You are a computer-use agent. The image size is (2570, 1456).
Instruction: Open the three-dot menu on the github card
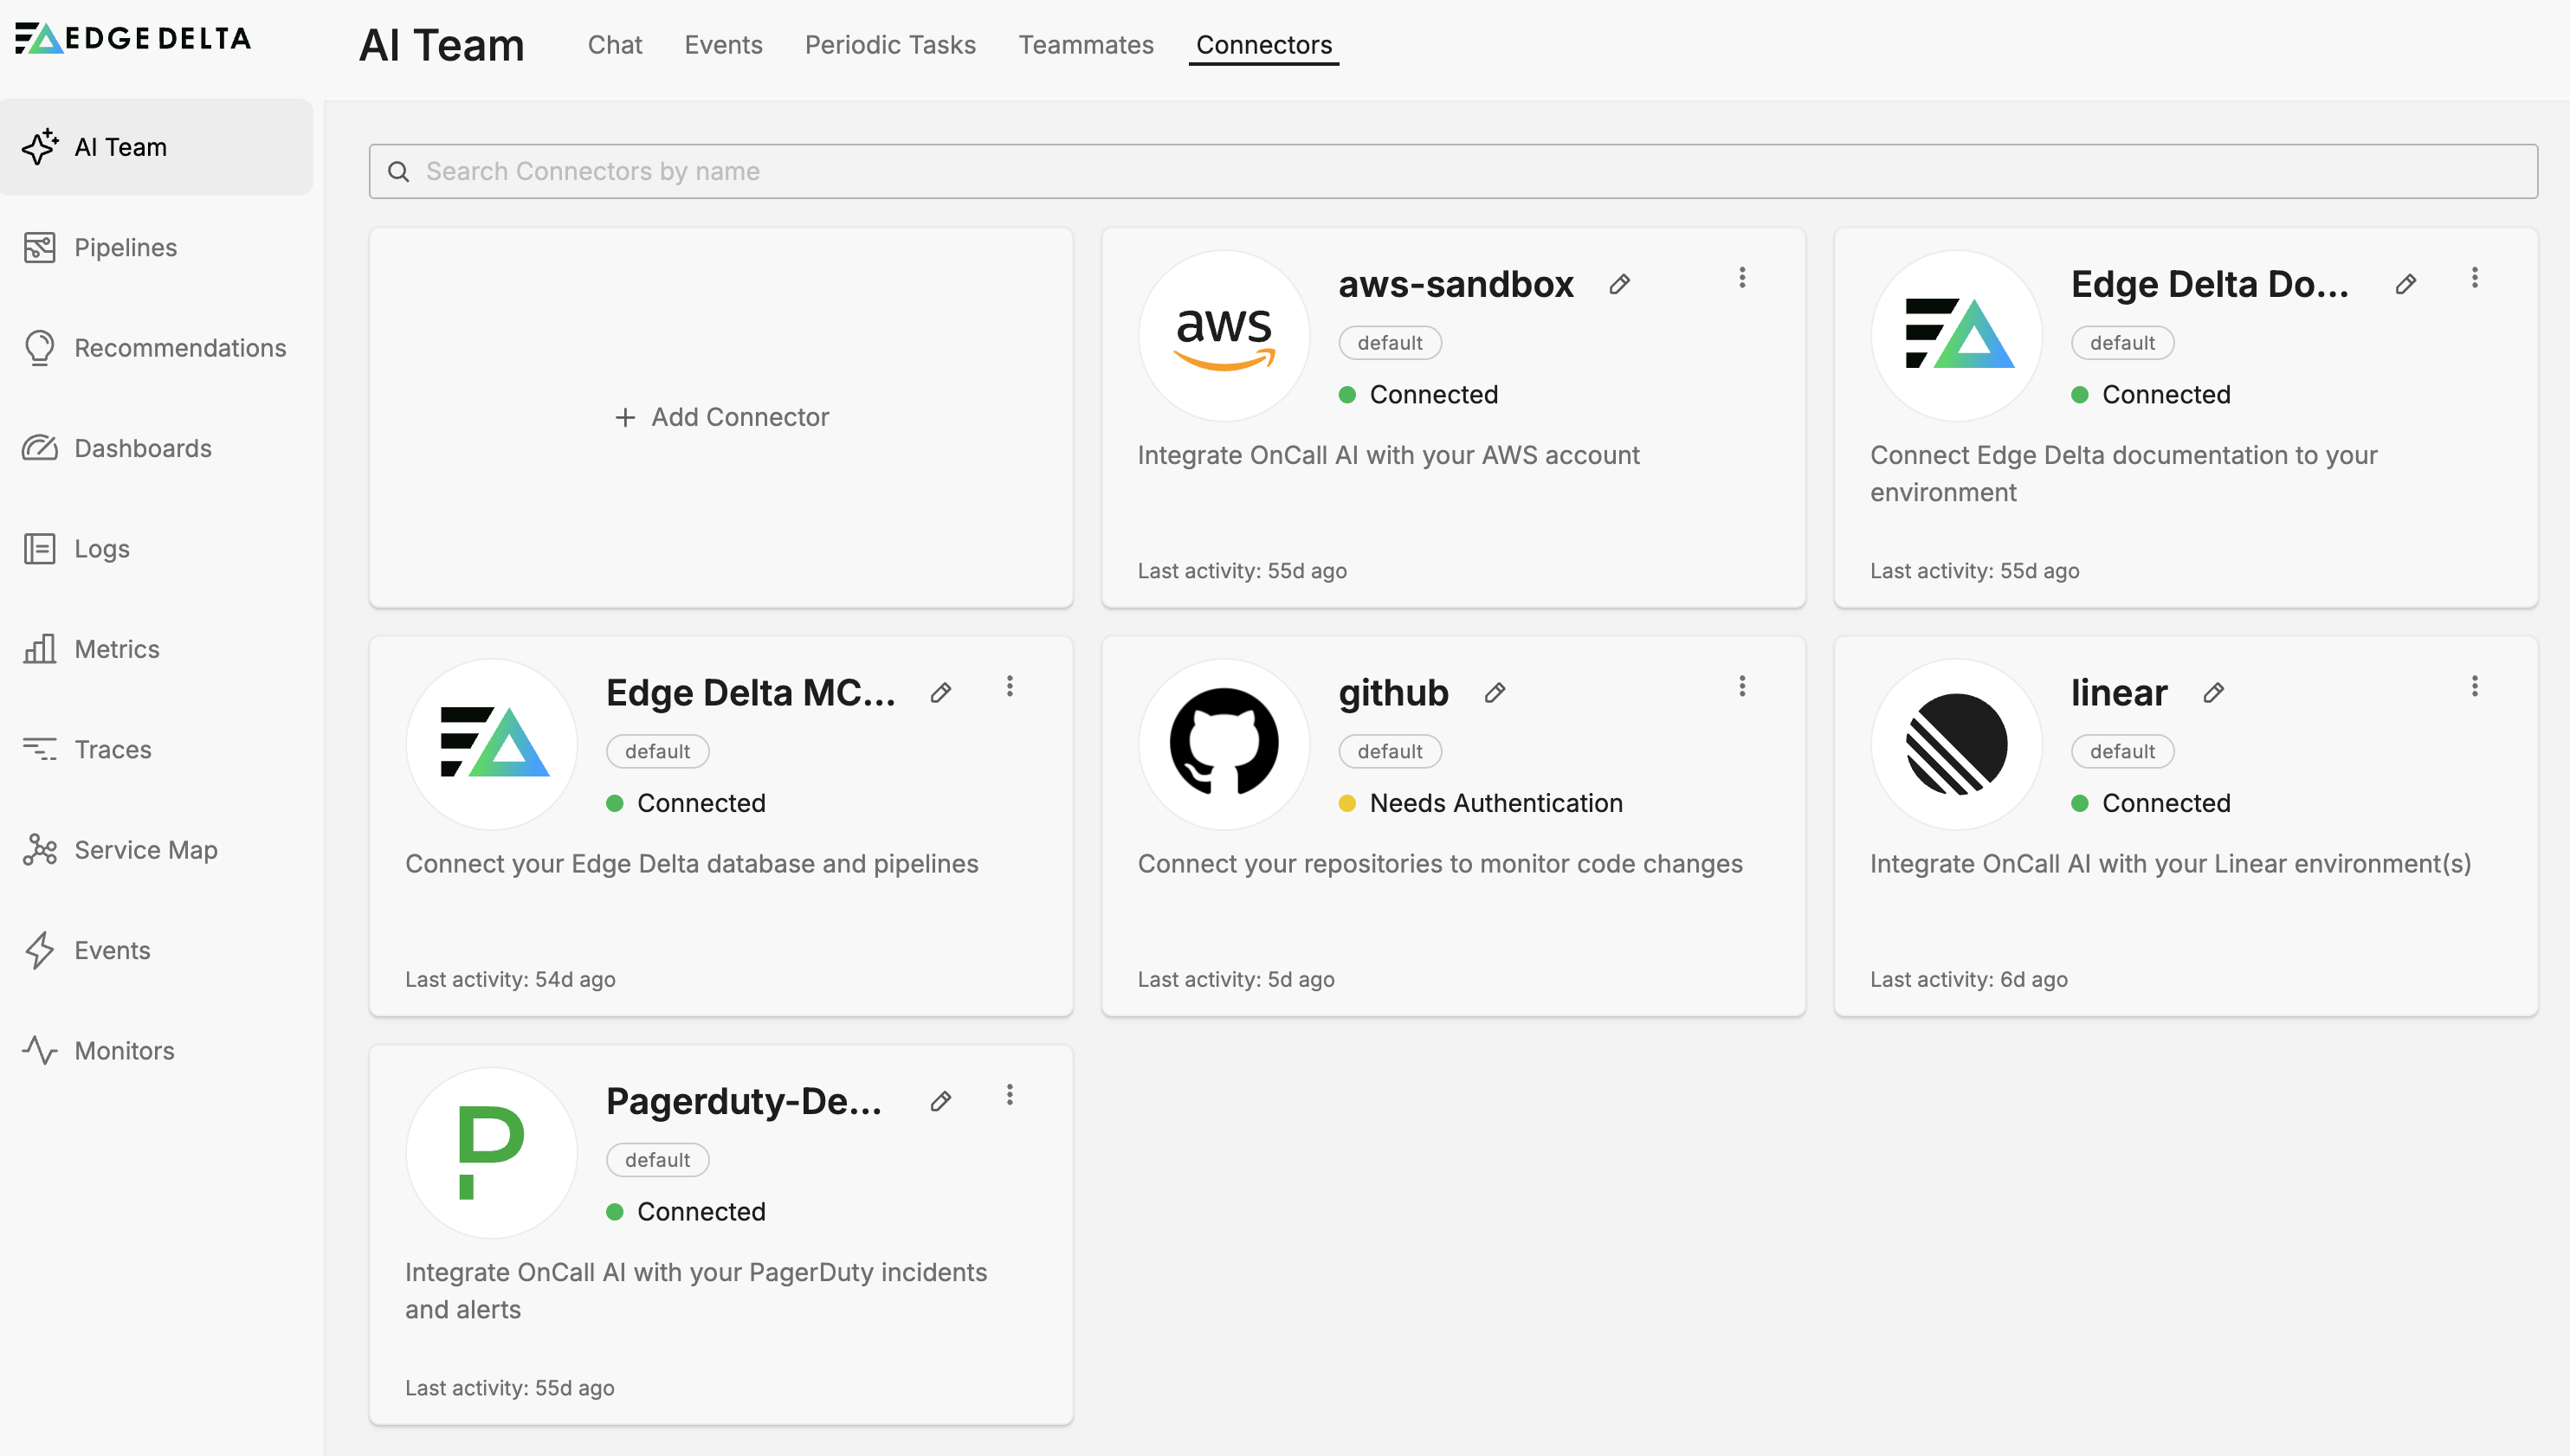[x=1743, y=686]
